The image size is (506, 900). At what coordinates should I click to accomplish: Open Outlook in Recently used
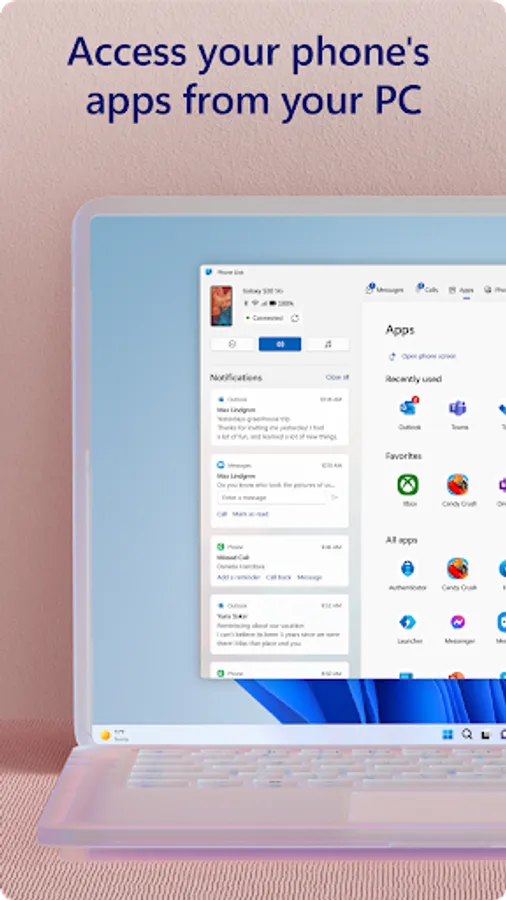[410, 414]
